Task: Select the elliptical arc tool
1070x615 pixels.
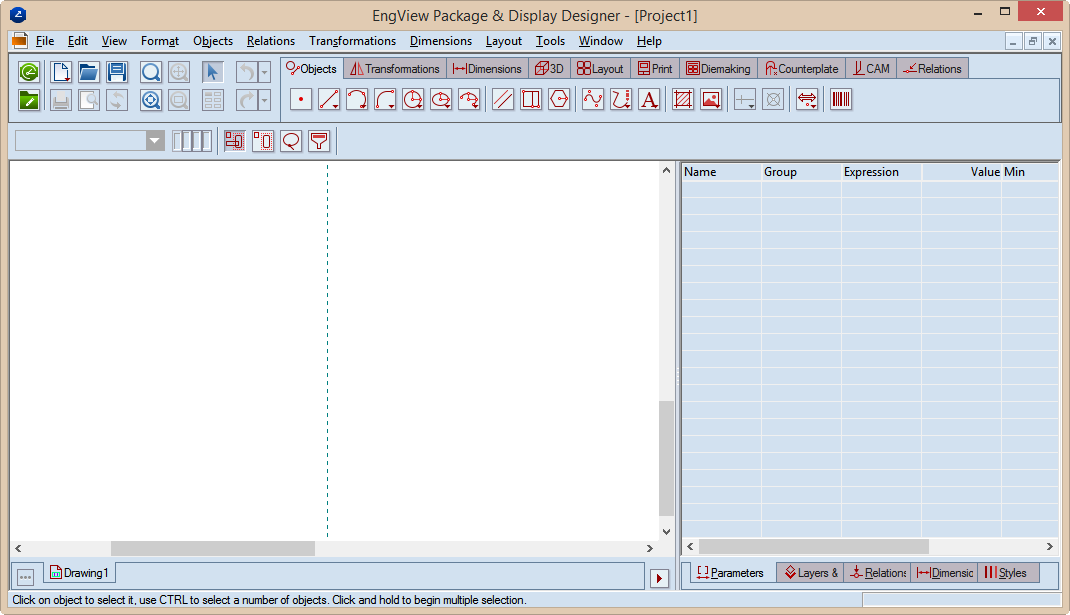Action: tap(469, 99)
